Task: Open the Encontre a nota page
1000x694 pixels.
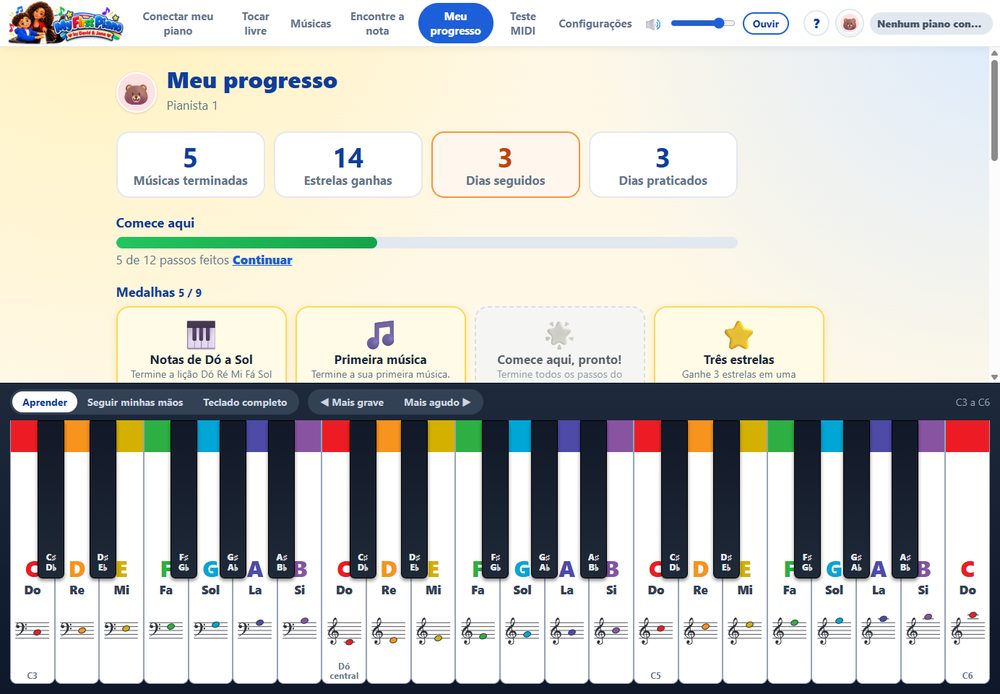Action: pos(377,24)
